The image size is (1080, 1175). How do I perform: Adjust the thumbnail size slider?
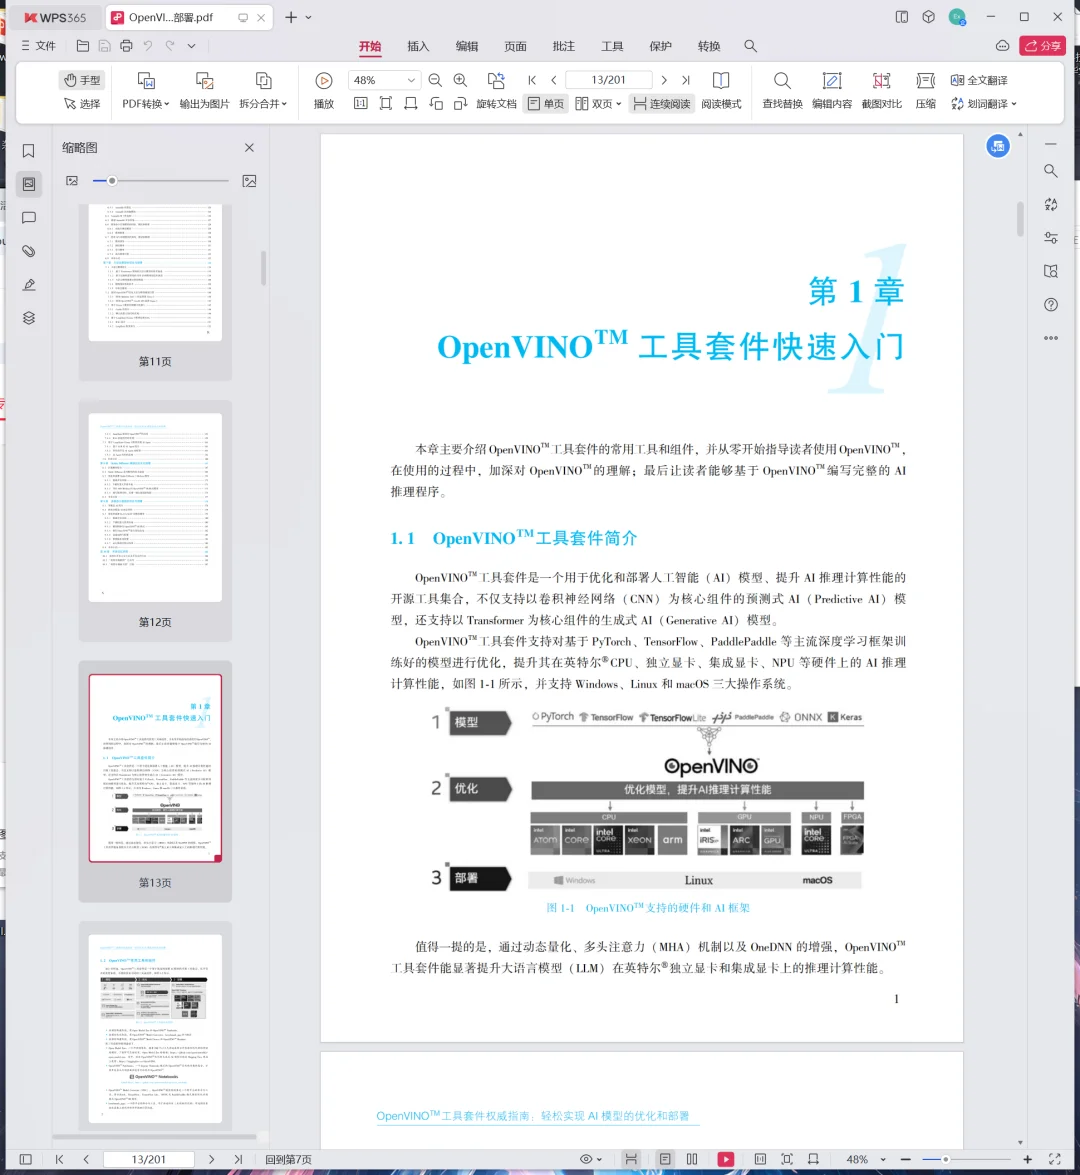(160, 181)
